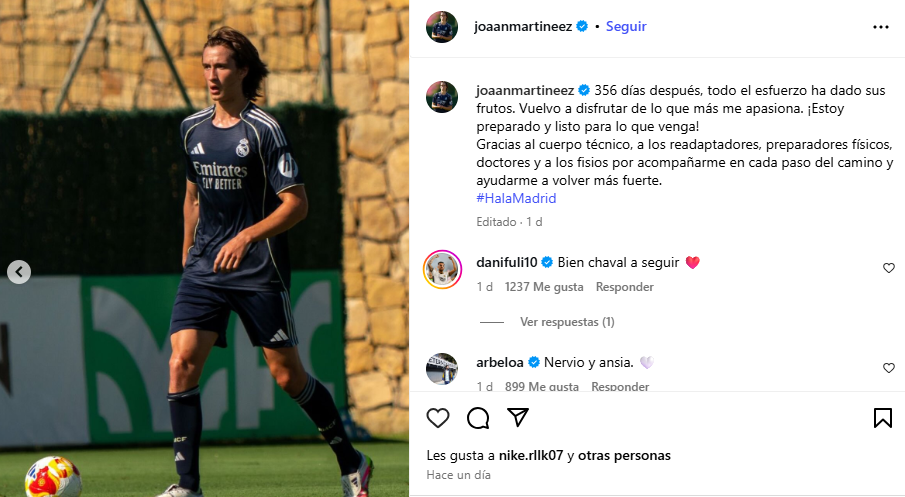Like danifuli10's comment heart
Screen dimensions: 905x497
click(x=889, y=268)
